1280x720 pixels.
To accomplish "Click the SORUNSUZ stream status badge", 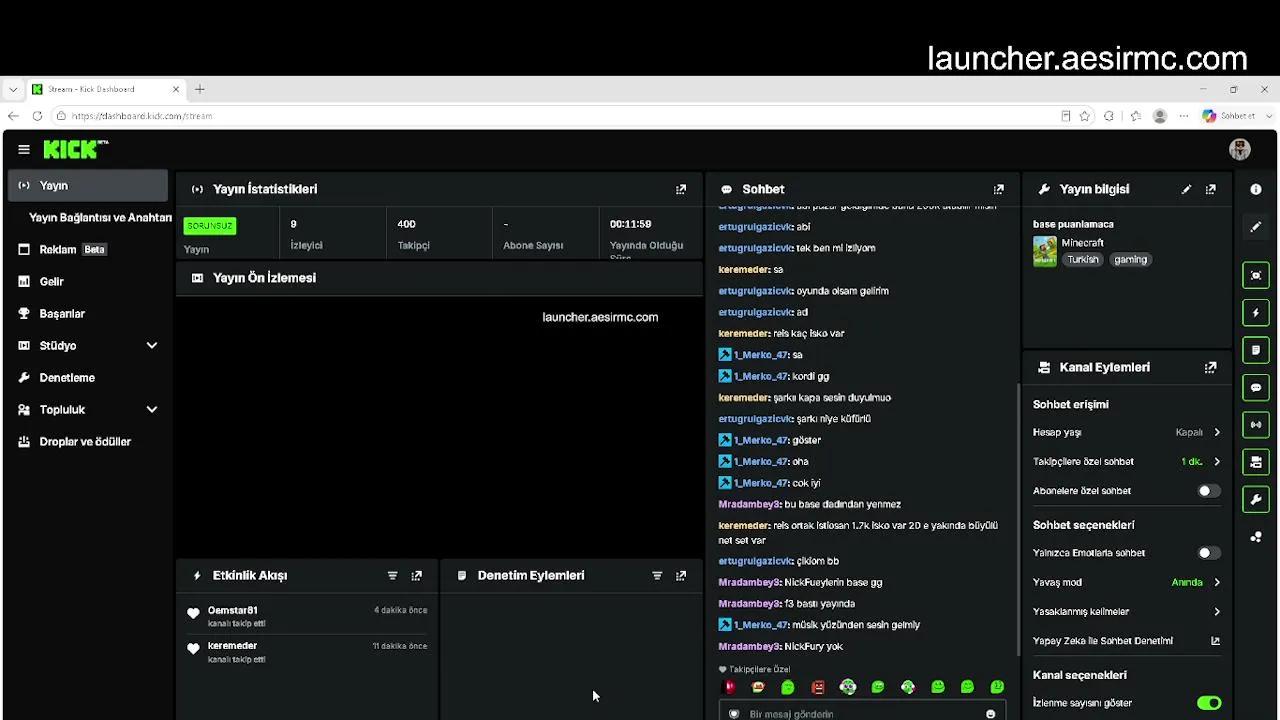I will pyautogui.click(x=210, y=226).
